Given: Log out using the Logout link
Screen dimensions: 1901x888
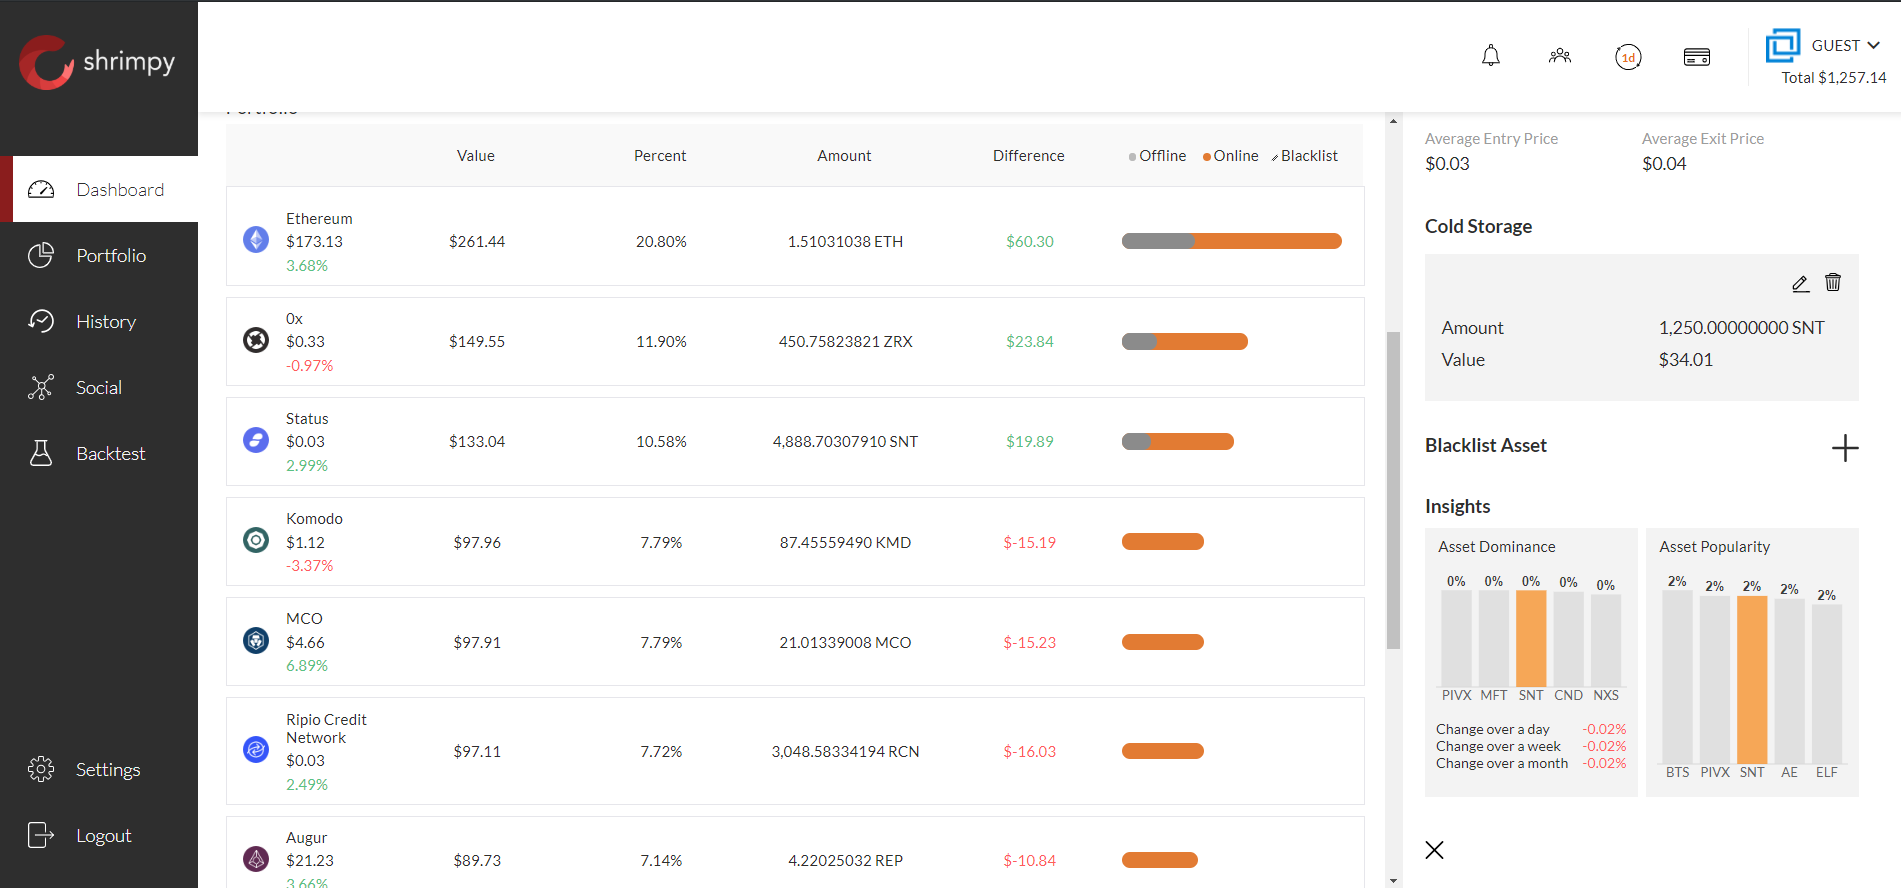Looking at the screenshot, I should (99, 835).
